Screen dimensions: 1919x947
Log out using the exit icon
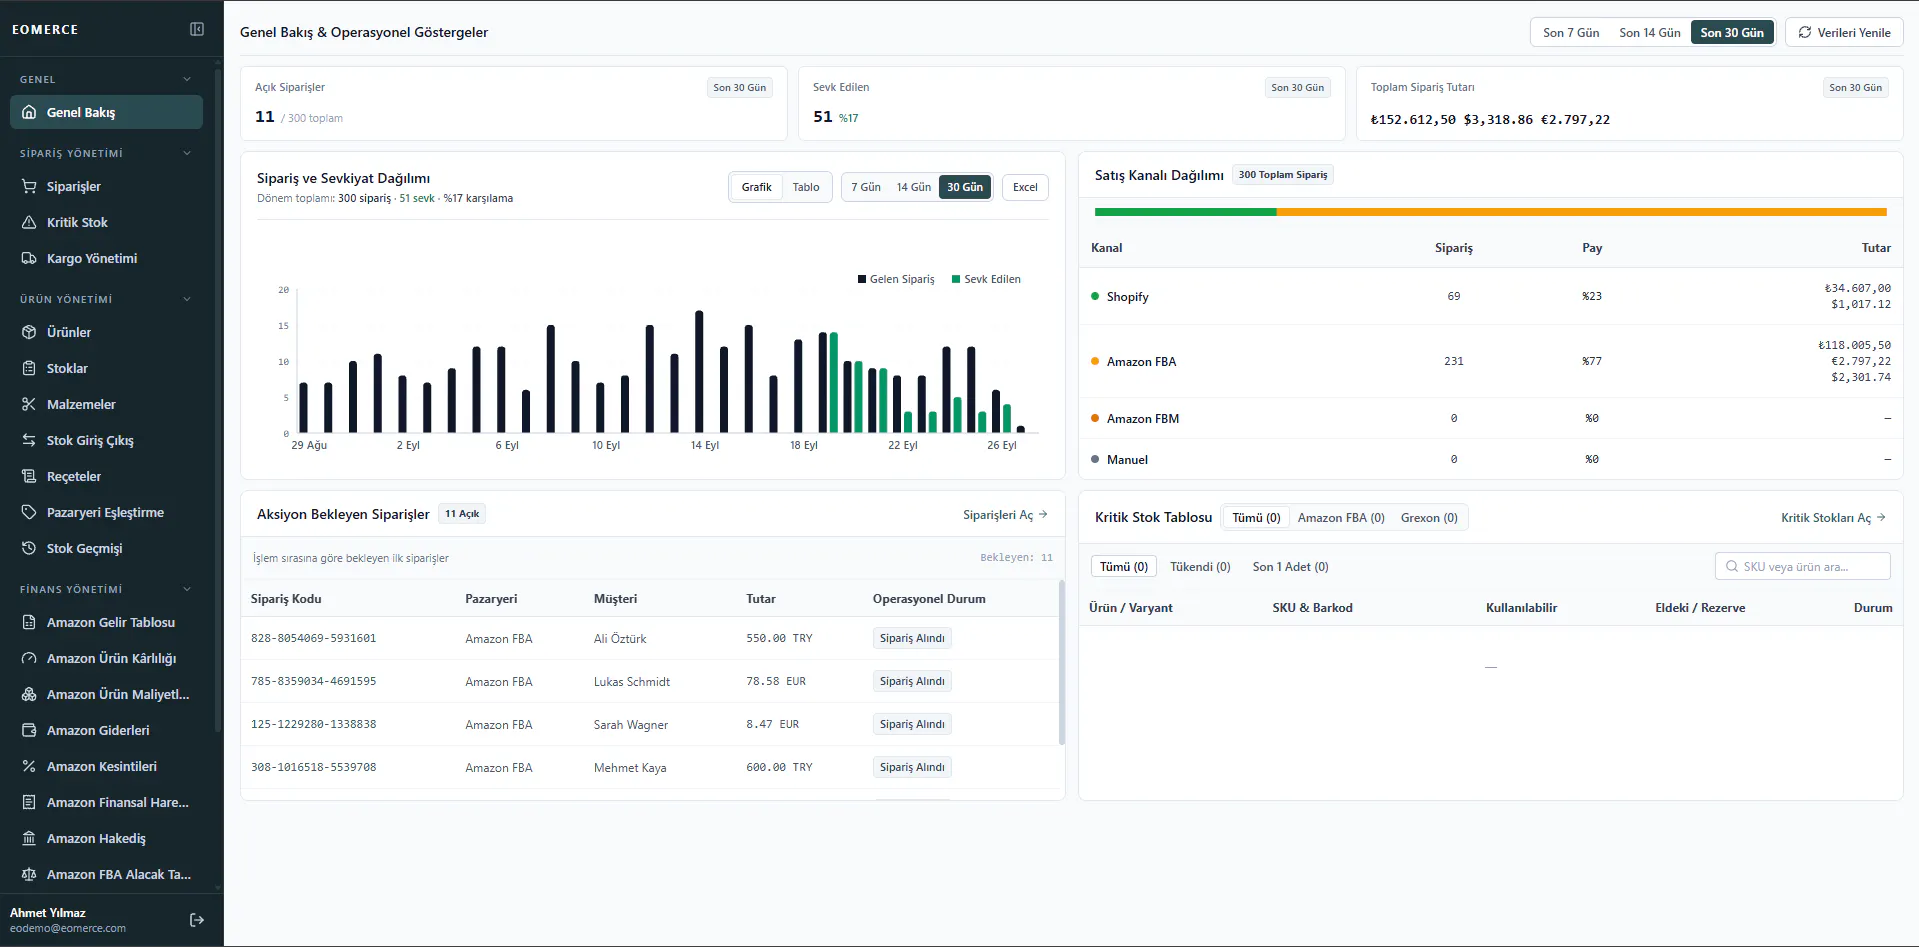point(197,920)
